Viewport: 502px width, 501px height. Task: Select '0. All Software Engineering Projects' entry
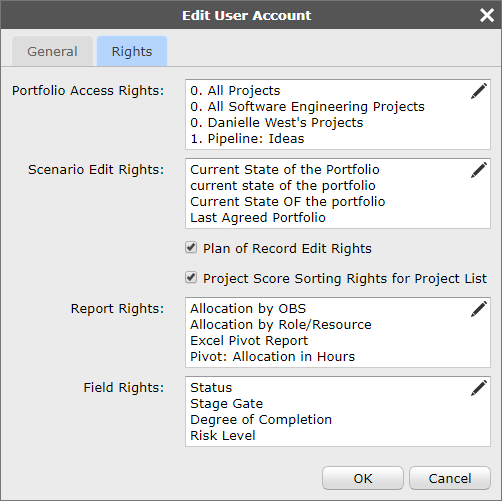pyautogui.click(x=307, y=107)
